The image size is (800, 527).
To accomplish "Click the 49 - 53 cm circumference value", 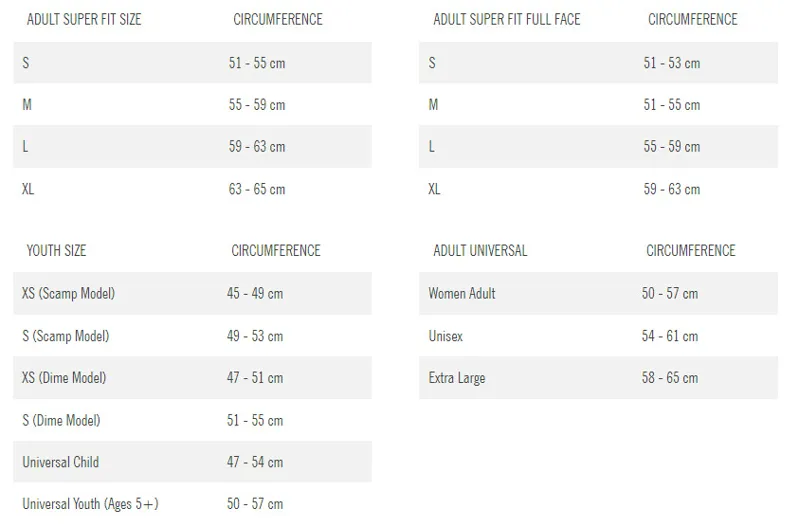I will [255, 336].
